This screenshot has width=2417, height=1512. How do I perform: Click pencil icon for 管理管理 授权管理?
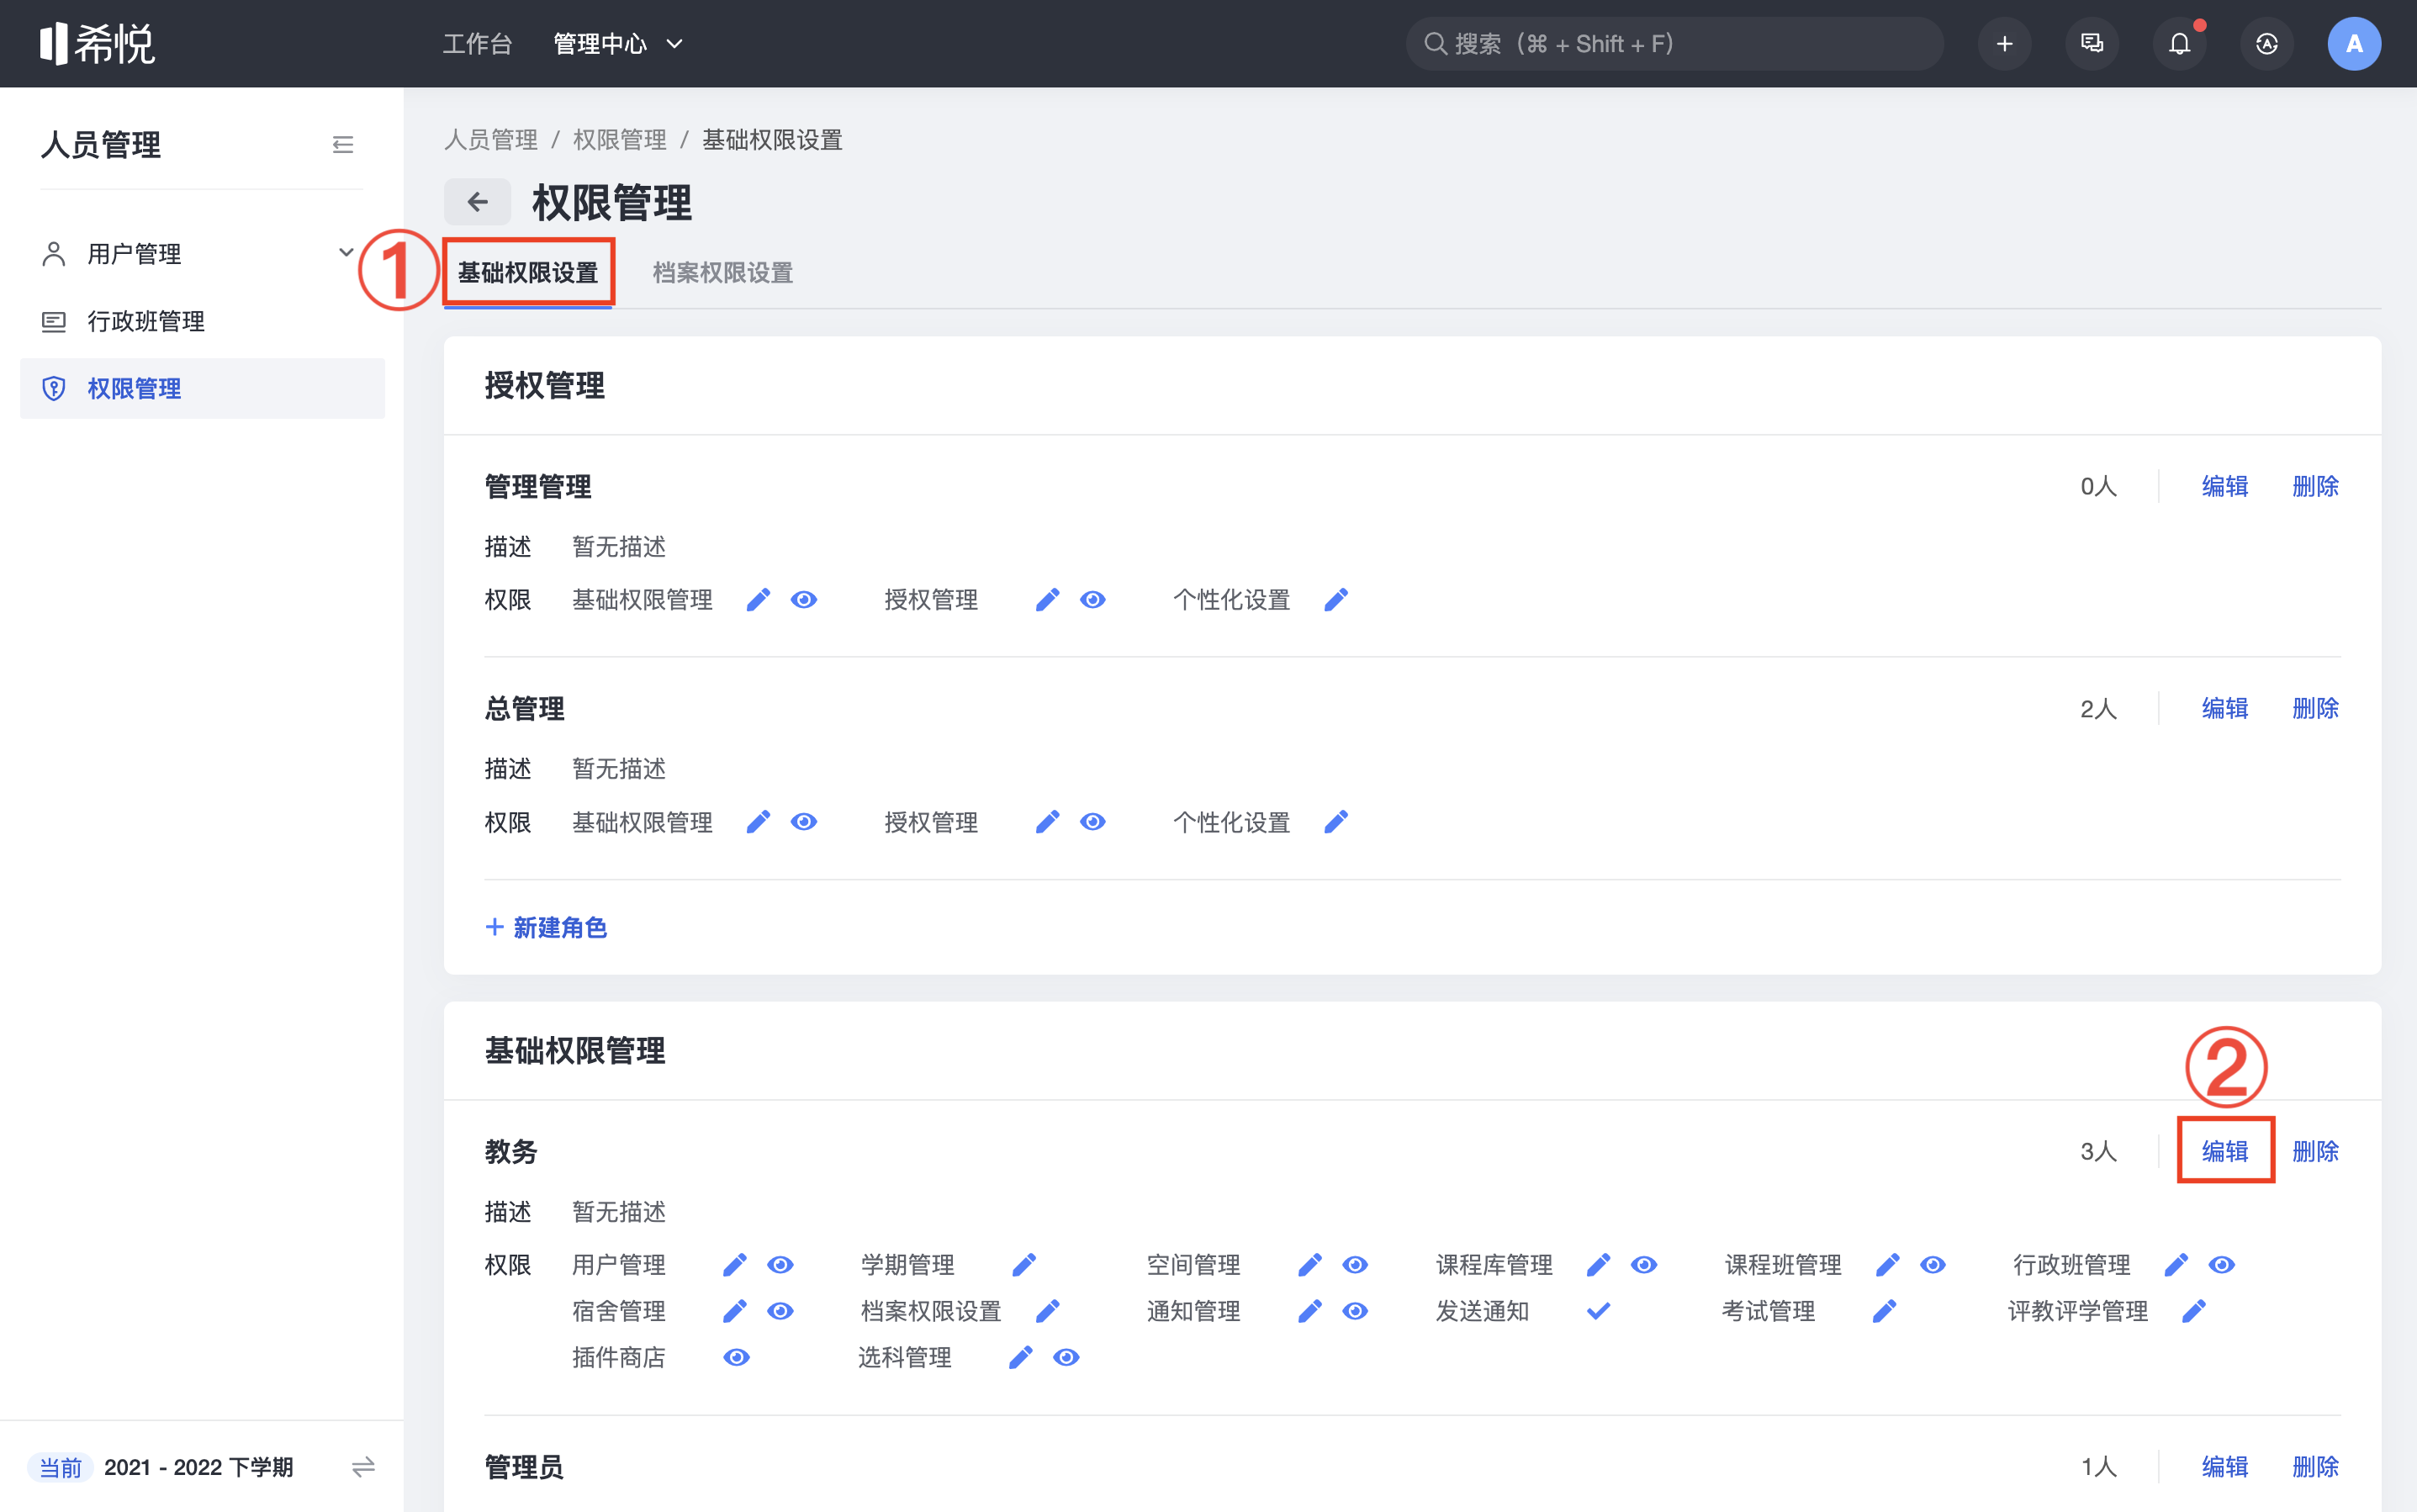pos(1047,599)
